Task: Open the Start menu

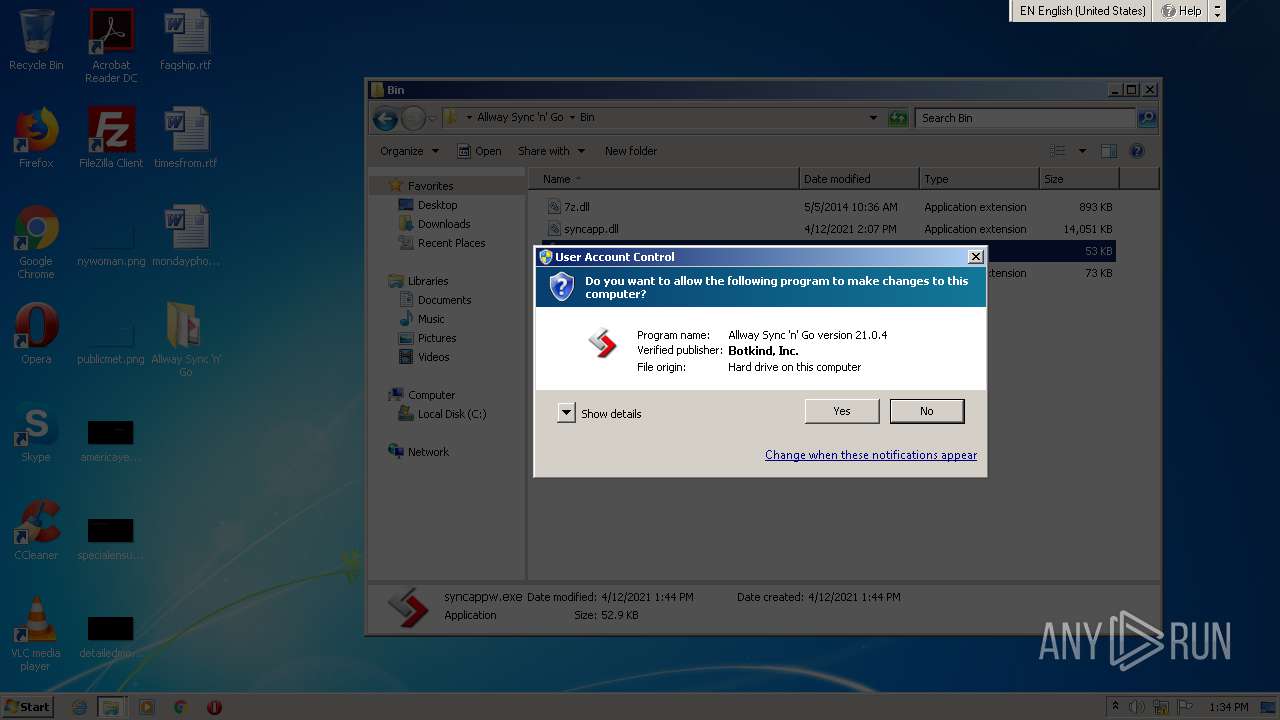Action: (27, 706)
